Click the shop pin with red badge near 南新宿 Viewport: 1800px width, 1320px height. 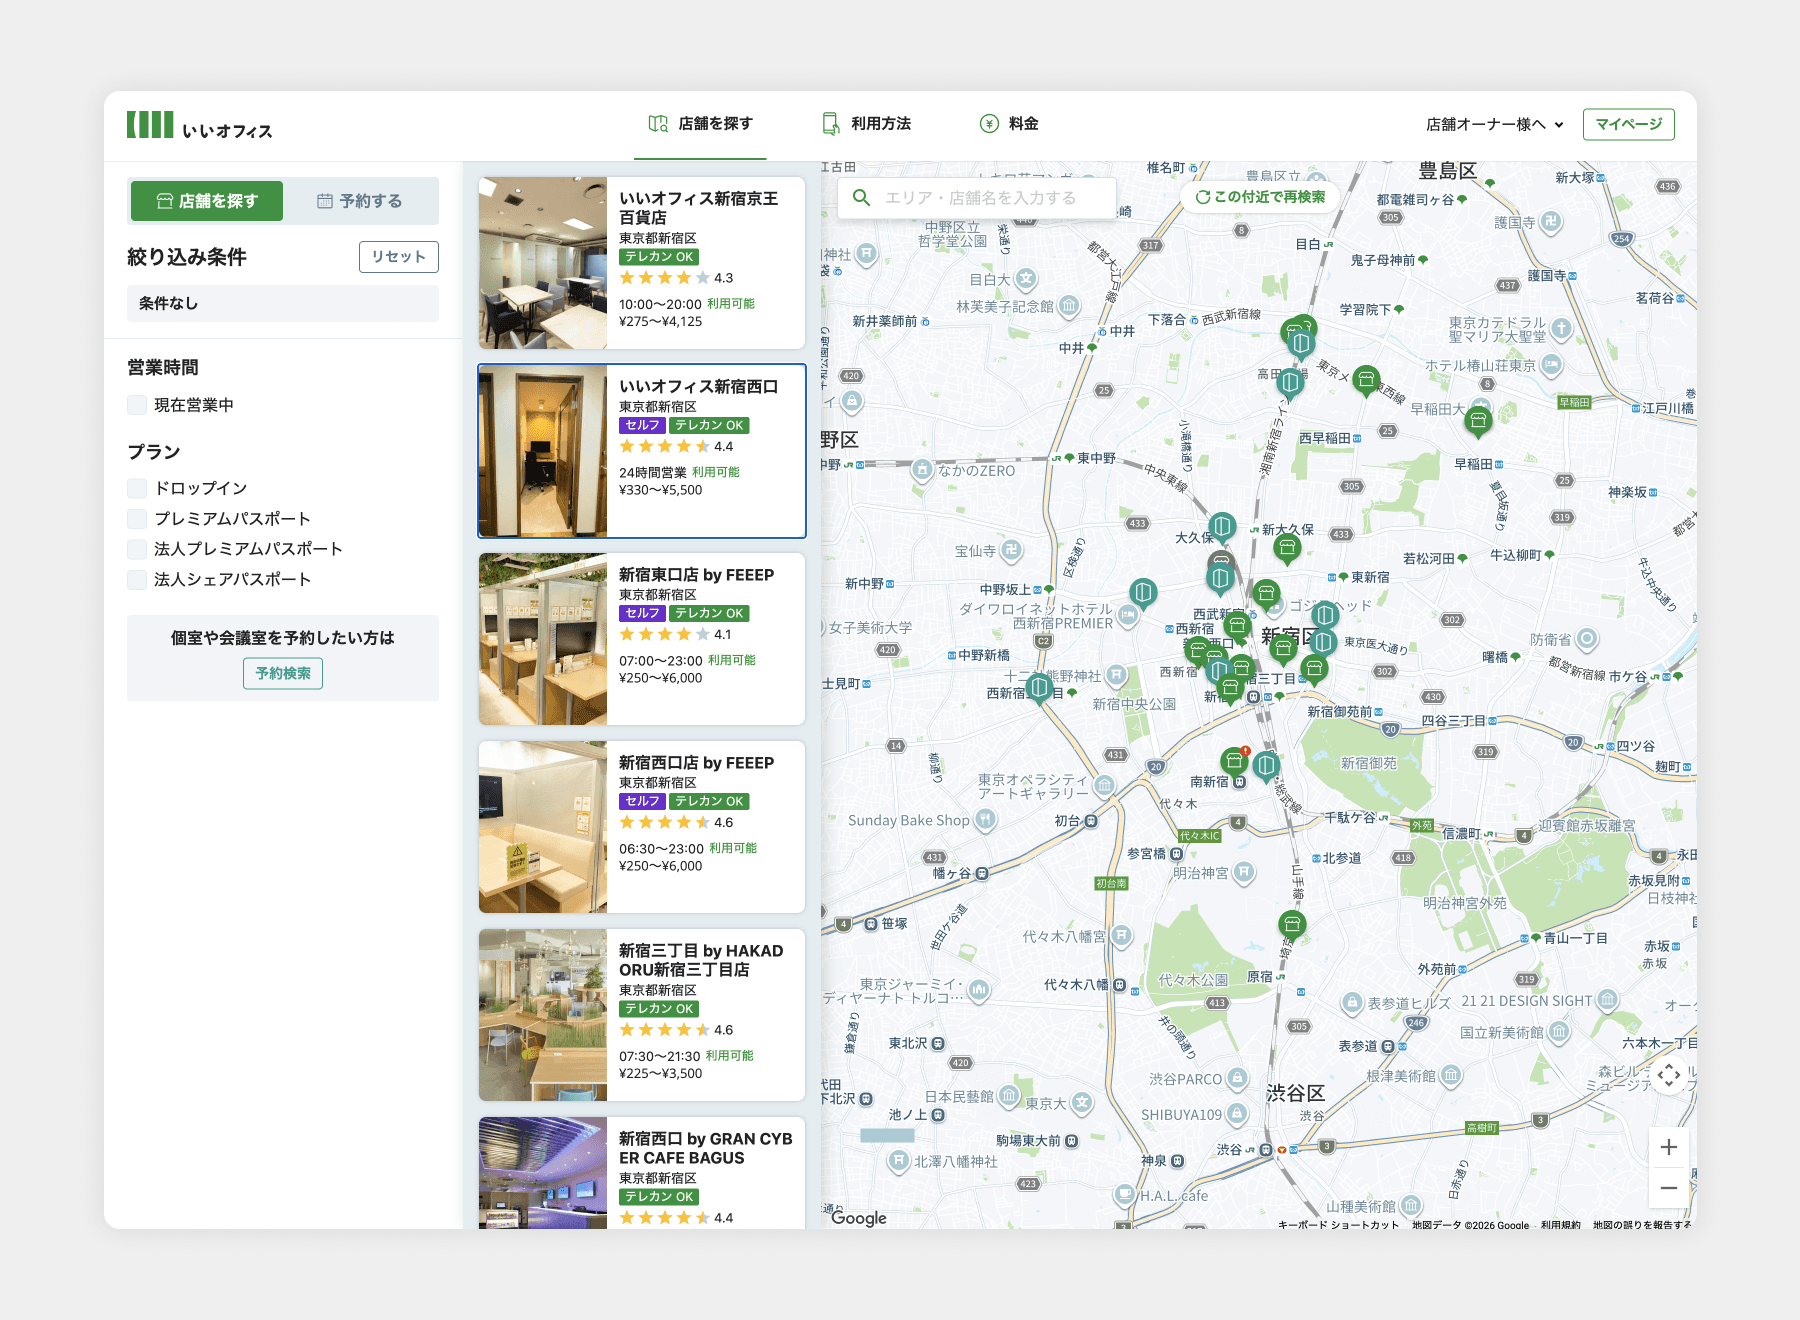click(1235, 762)
